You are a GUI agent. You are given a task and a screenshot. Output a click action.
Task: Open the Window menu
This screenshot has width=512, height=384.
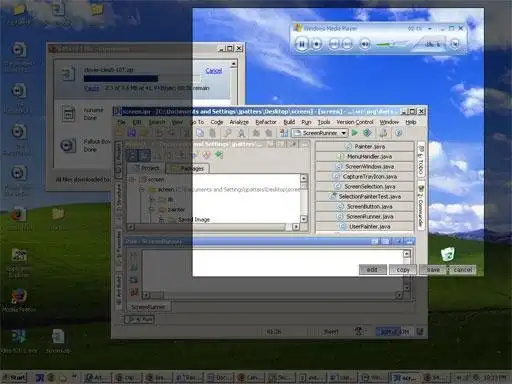point(389,122)
